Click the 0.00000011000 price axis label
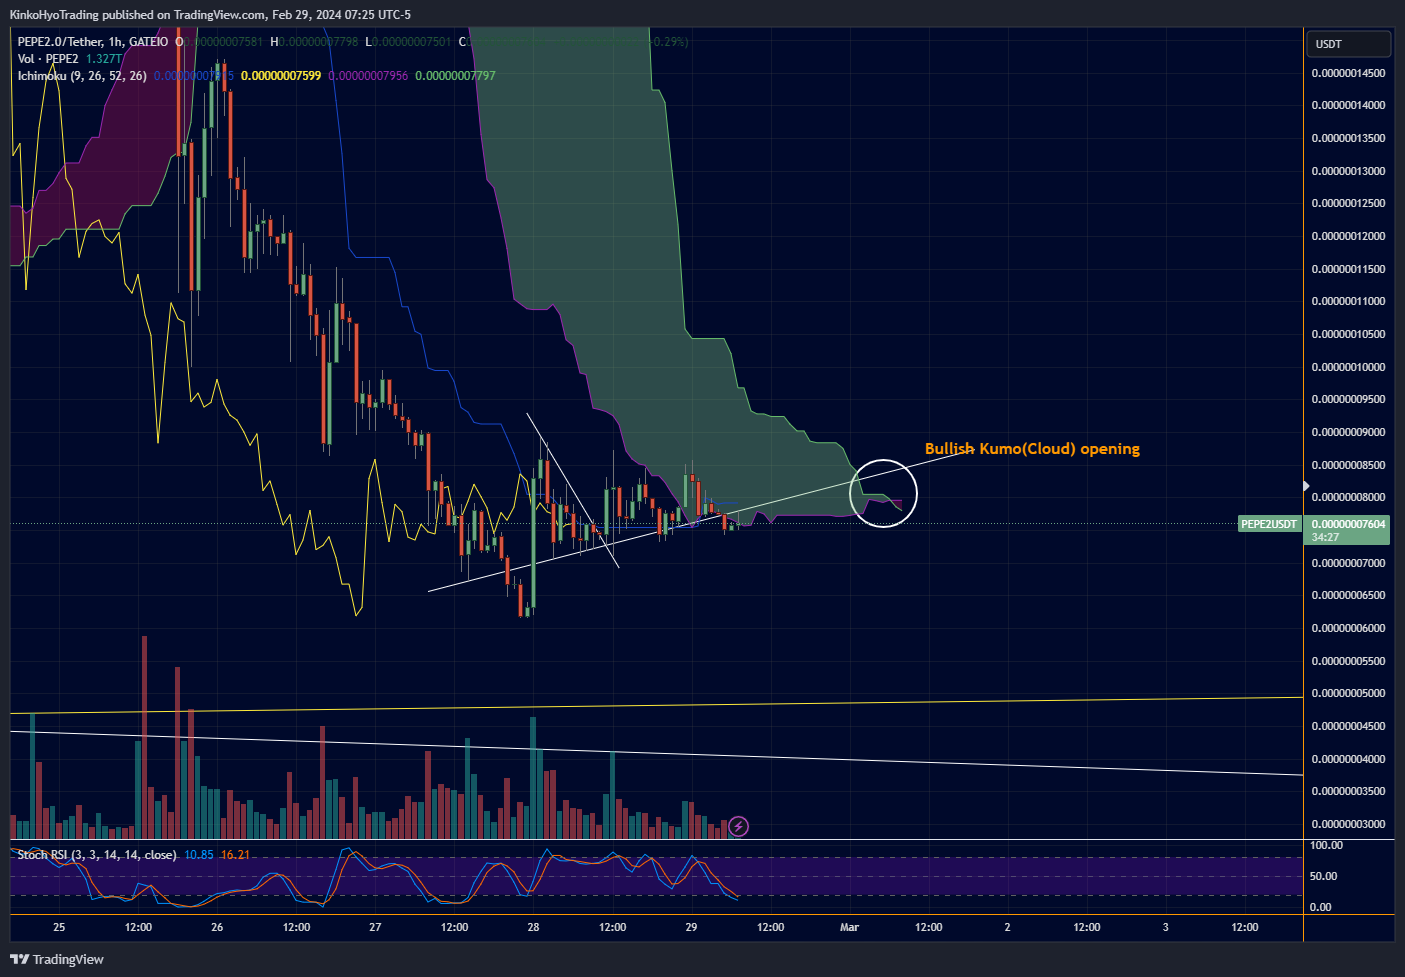The image size is (1405, 977). 1348,301
